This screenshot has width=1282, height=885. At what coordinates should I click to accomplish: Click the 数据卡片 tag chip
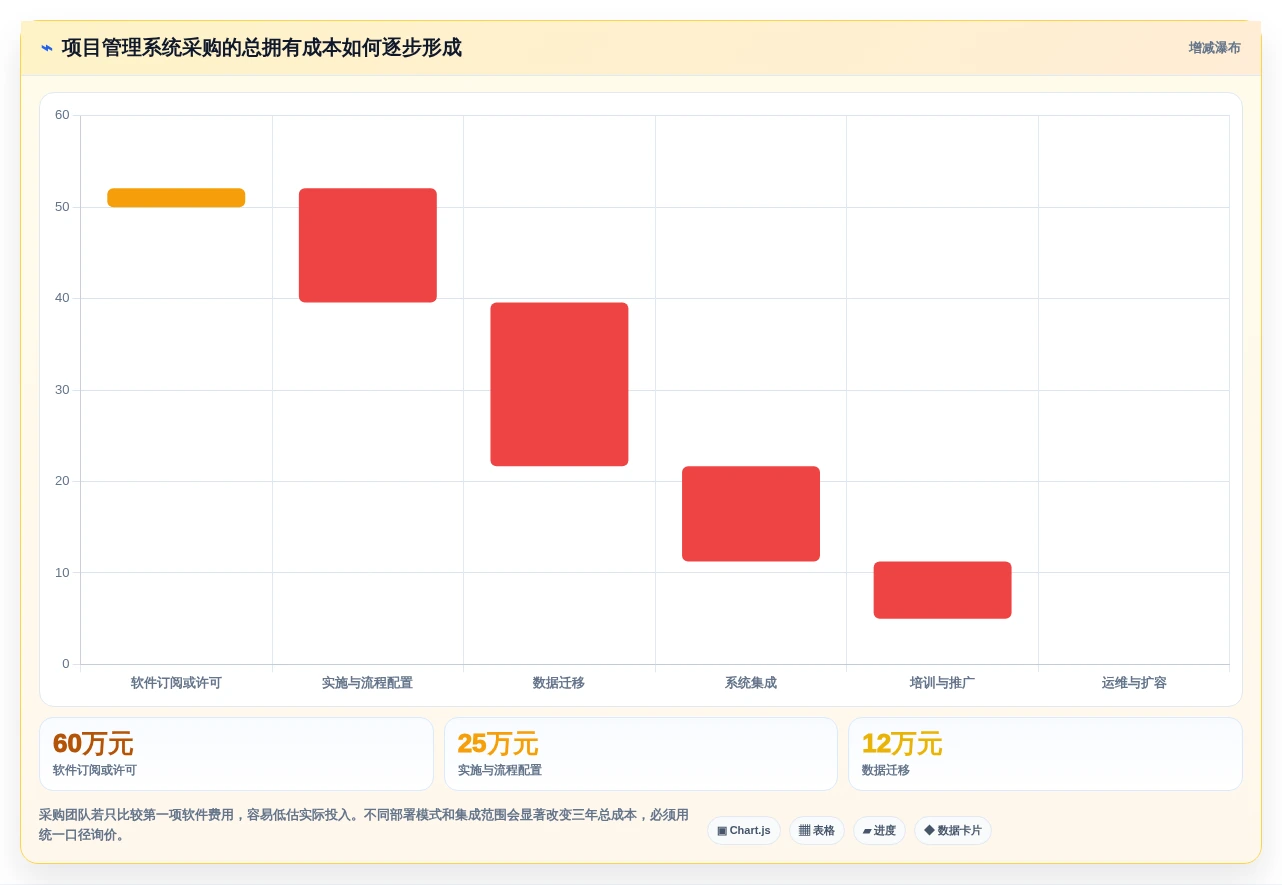point(953,831)
